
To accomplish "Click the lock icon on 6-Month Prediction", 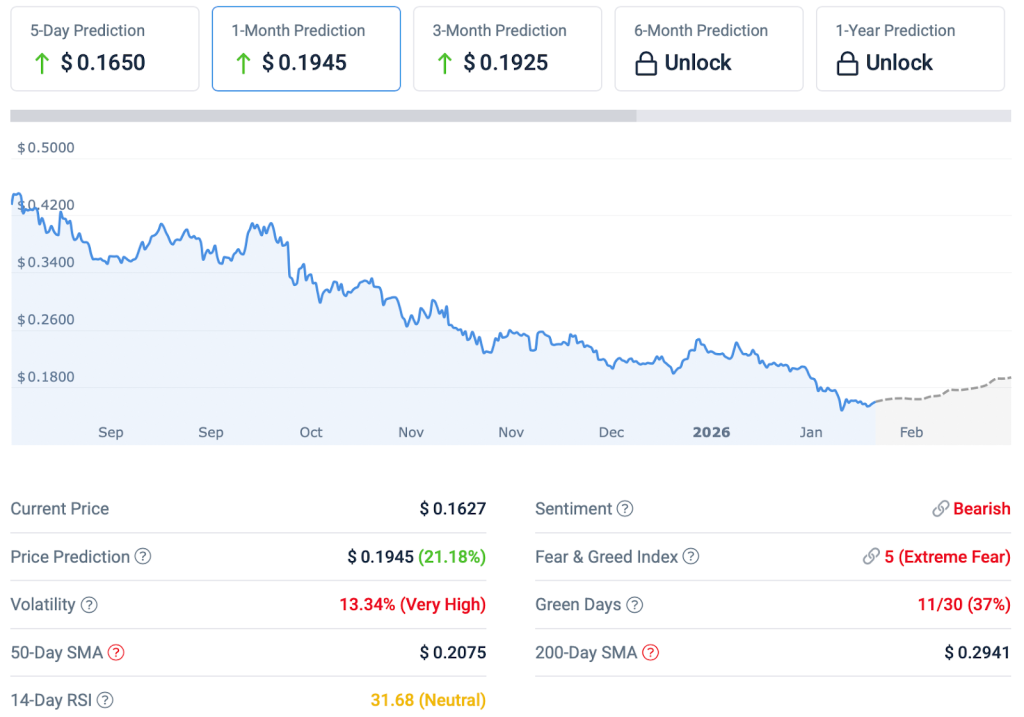I will (647, 63).
